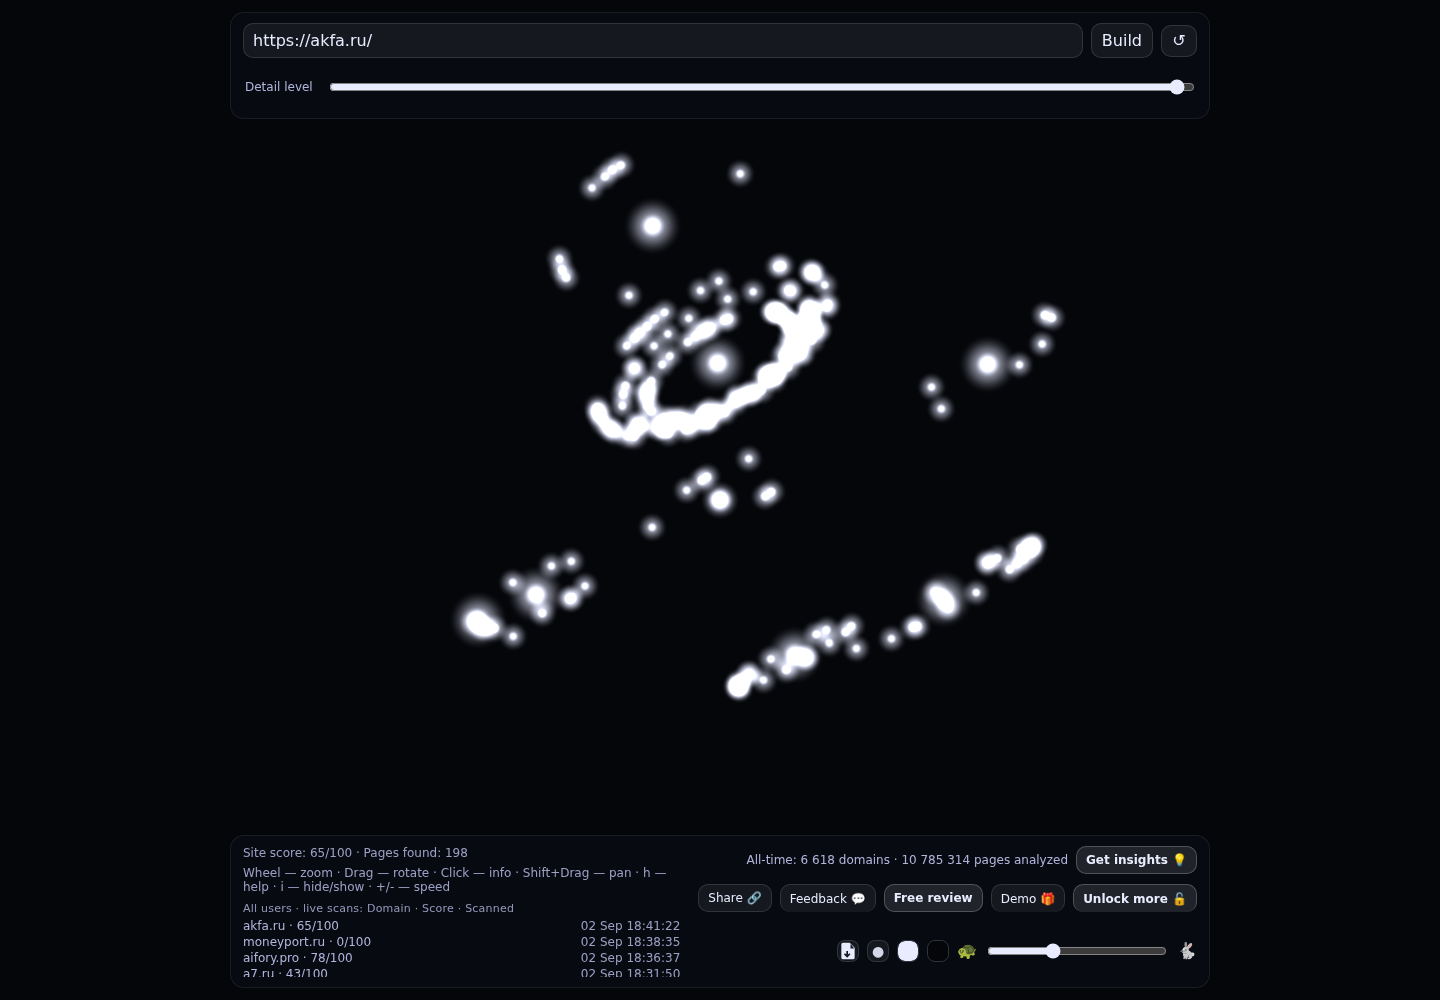Select the aifory.pro · 78/100 scan row
The height and width of the screenshot is (1000, 1440).
(x=461, y=958)
